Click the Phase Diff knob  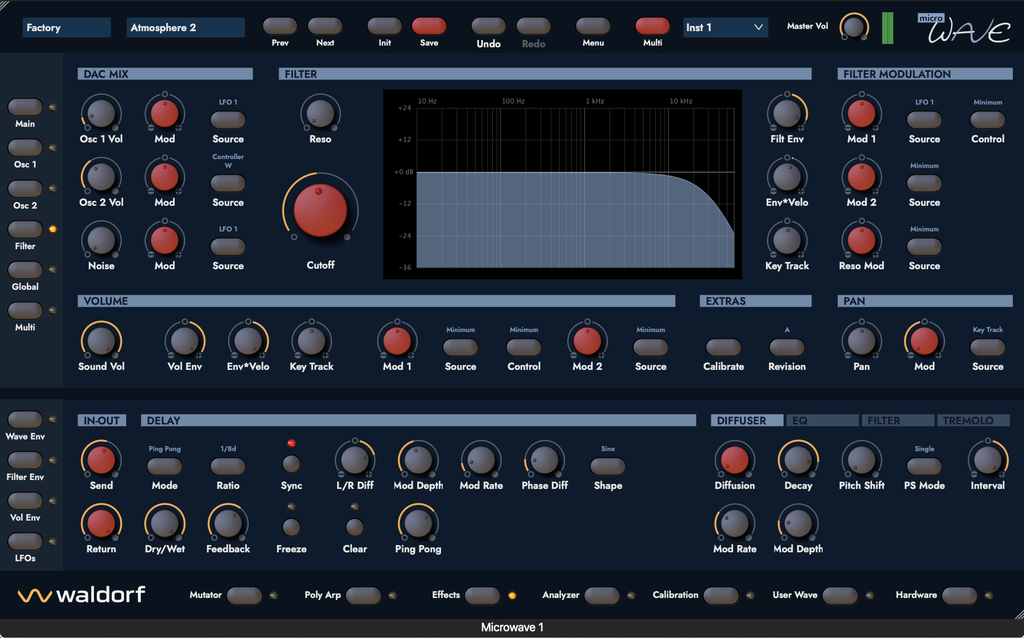[x=545, y=459]
